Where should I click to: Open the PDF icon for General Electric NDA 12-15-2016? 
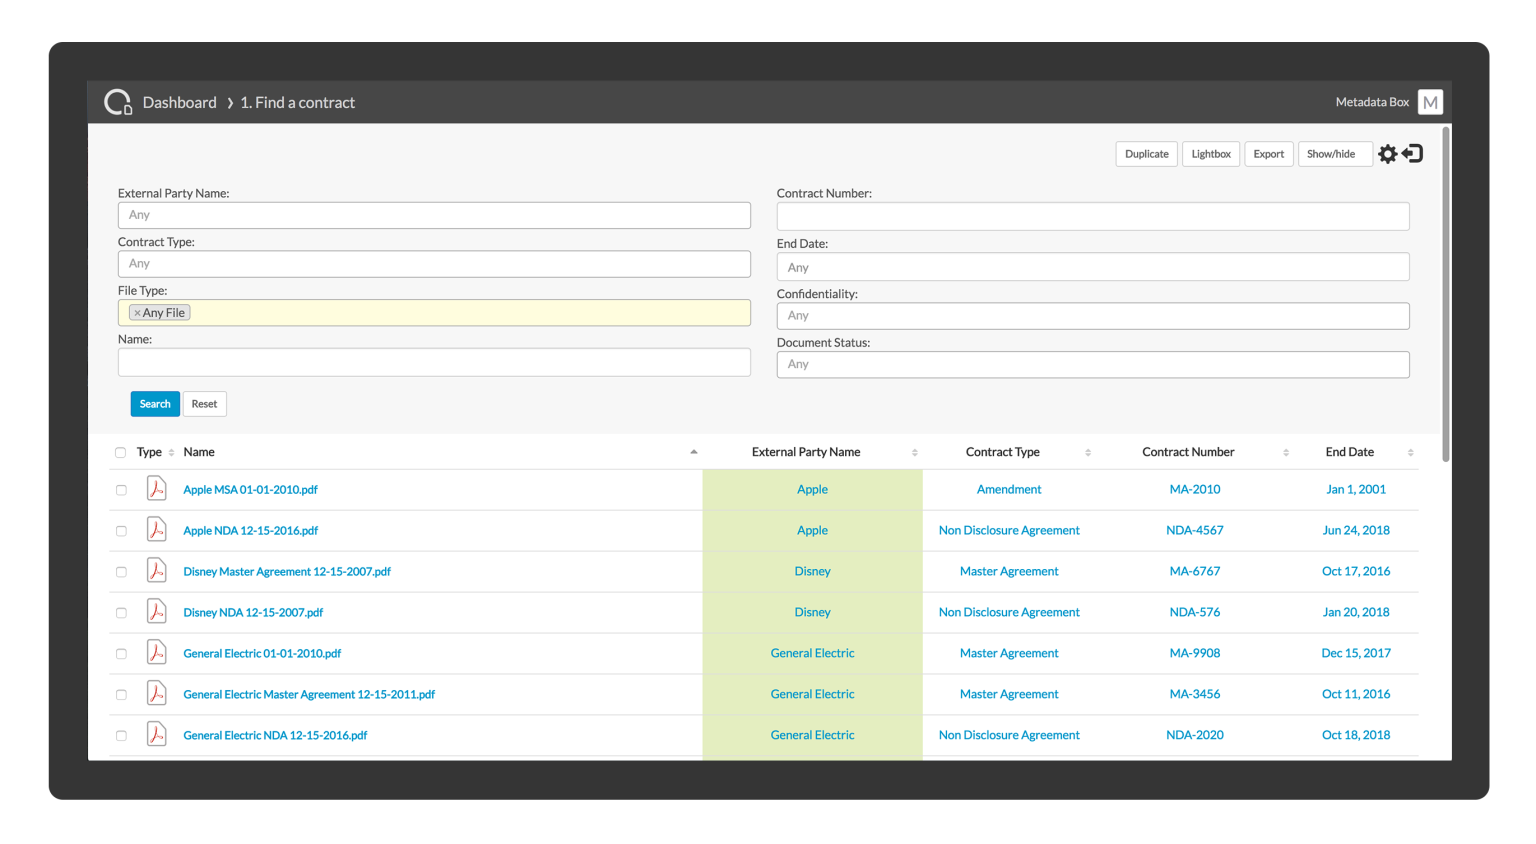click(157, 734)
